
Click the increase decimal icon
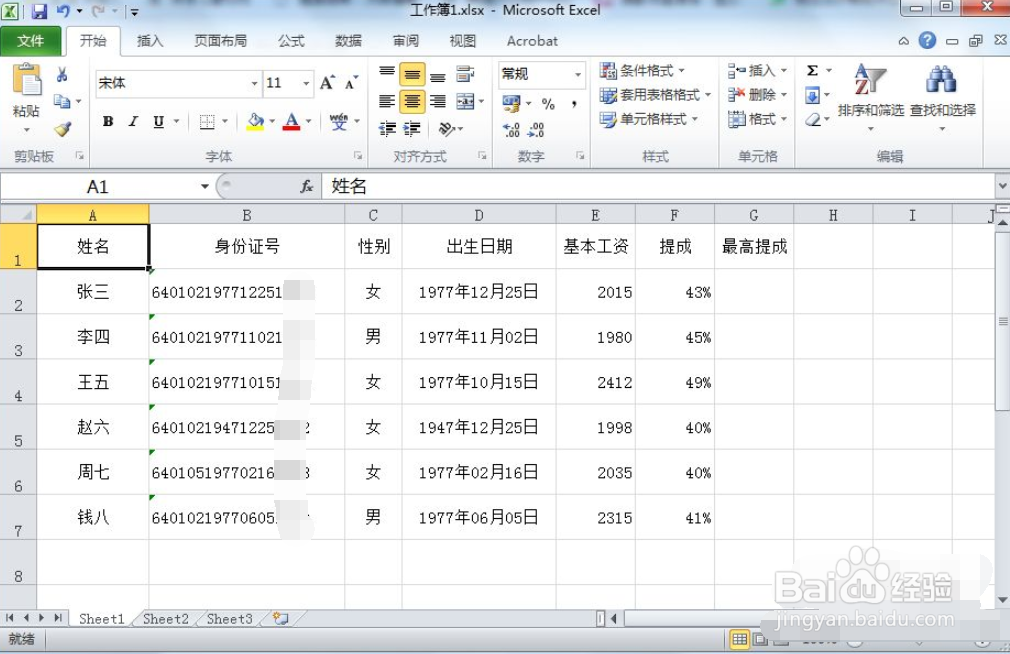[x=513, y=128]
